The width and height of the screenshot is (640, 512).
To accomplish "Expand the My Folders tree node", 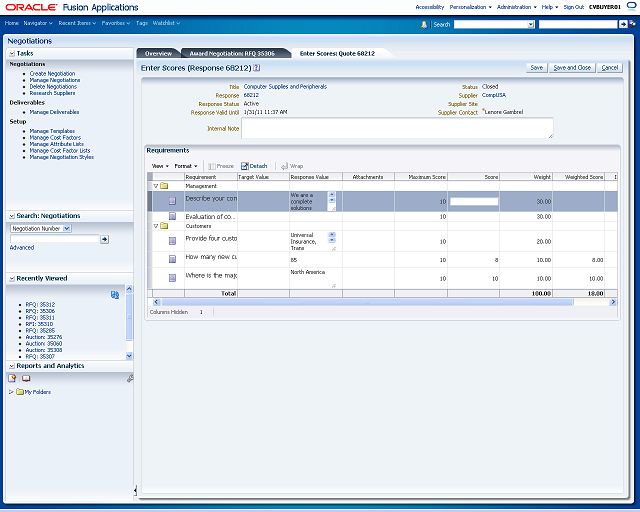I will [11, 392].
